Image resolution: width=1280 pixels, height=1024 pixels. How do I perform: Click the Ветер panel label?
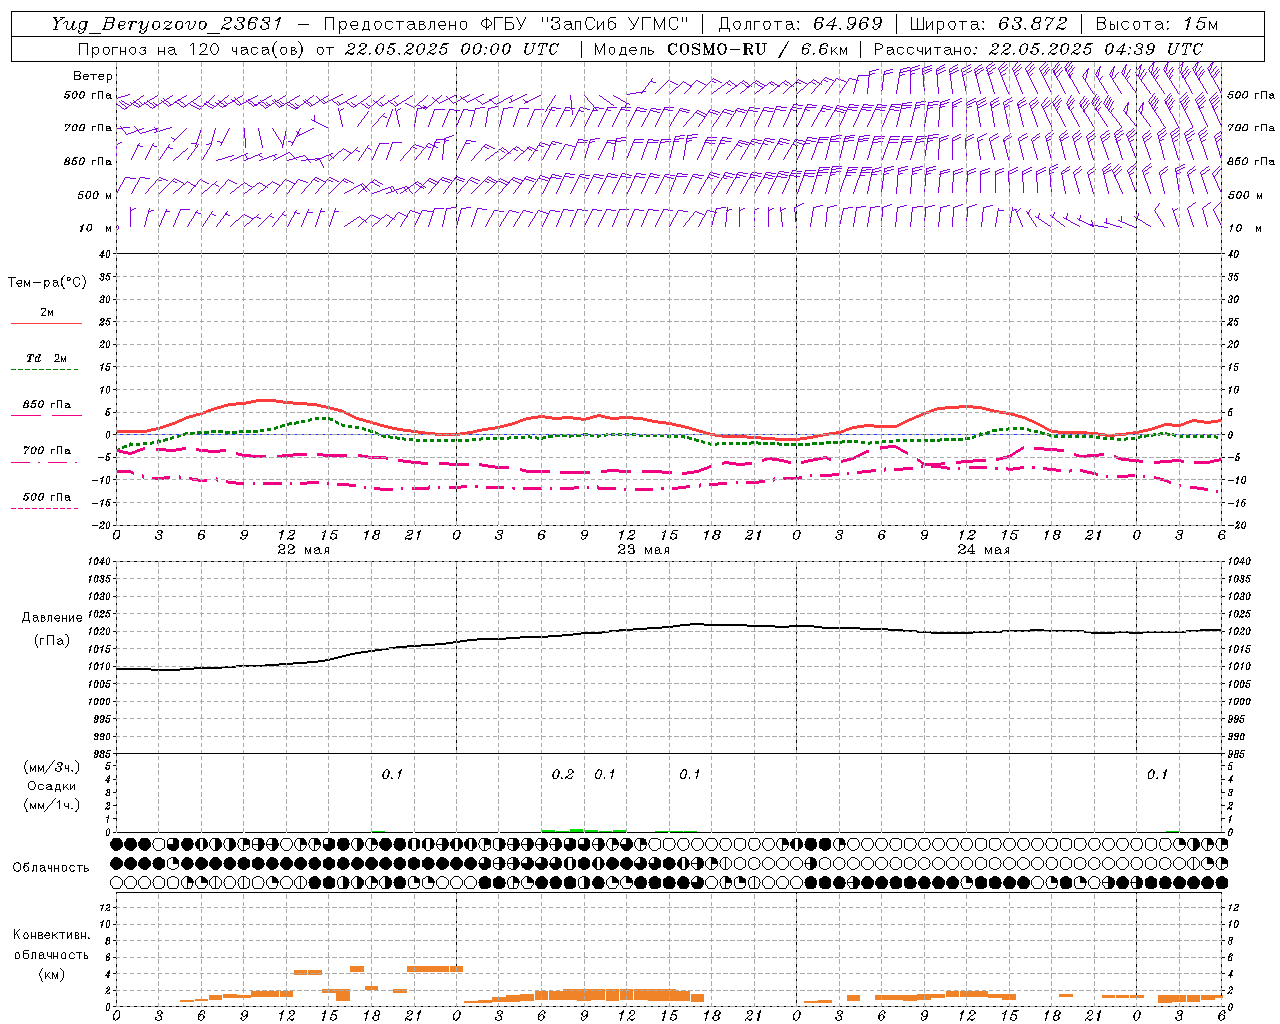coord(93,76)
